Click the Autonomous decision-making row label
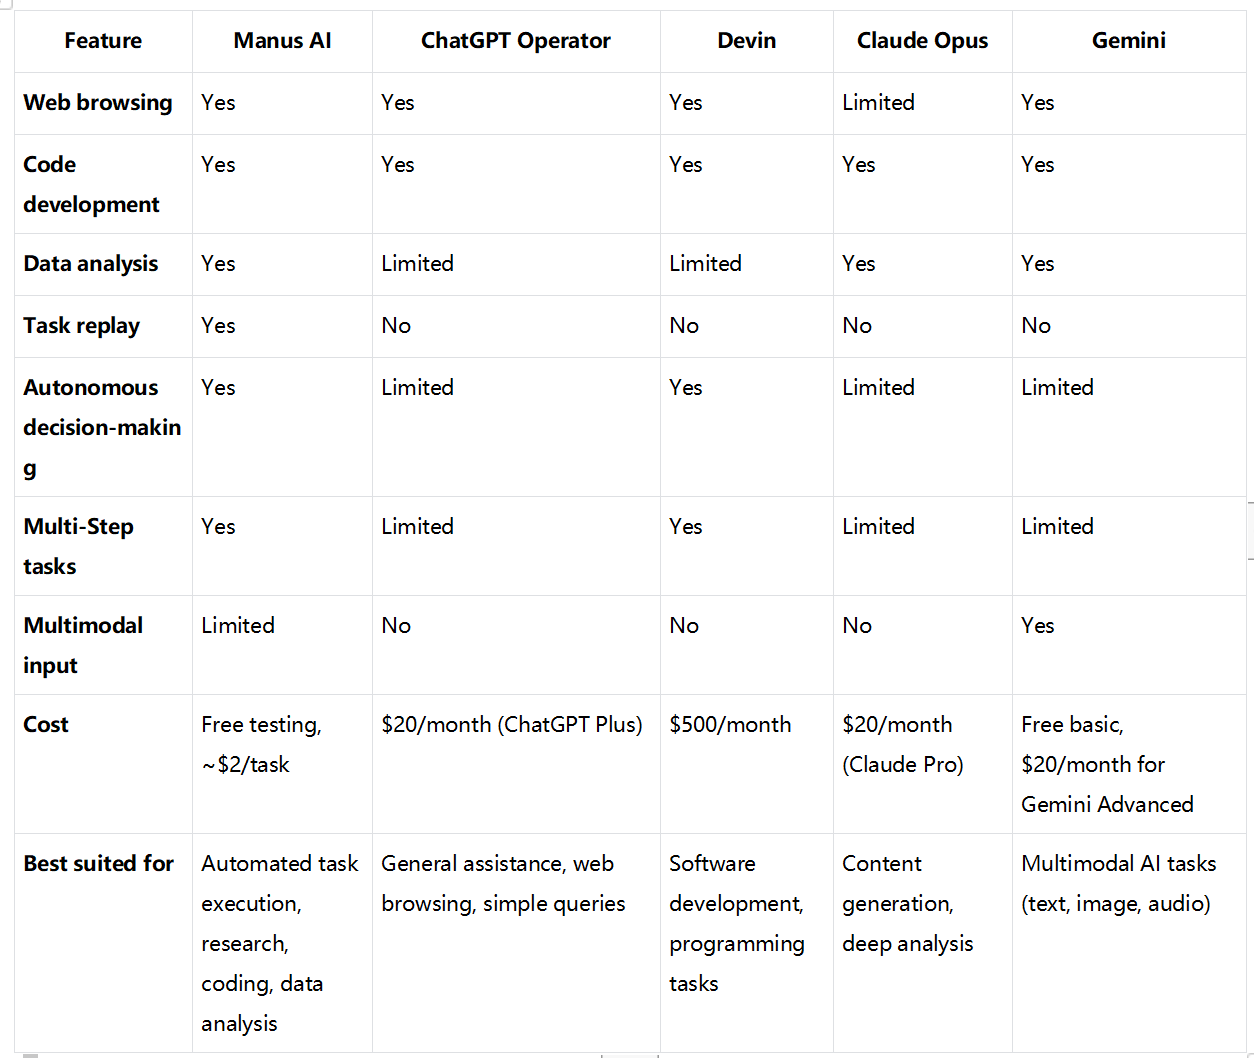Image resolution: width=1254 pixels, height=1058 pixels. pyautogui.click(x=102, y=427)
